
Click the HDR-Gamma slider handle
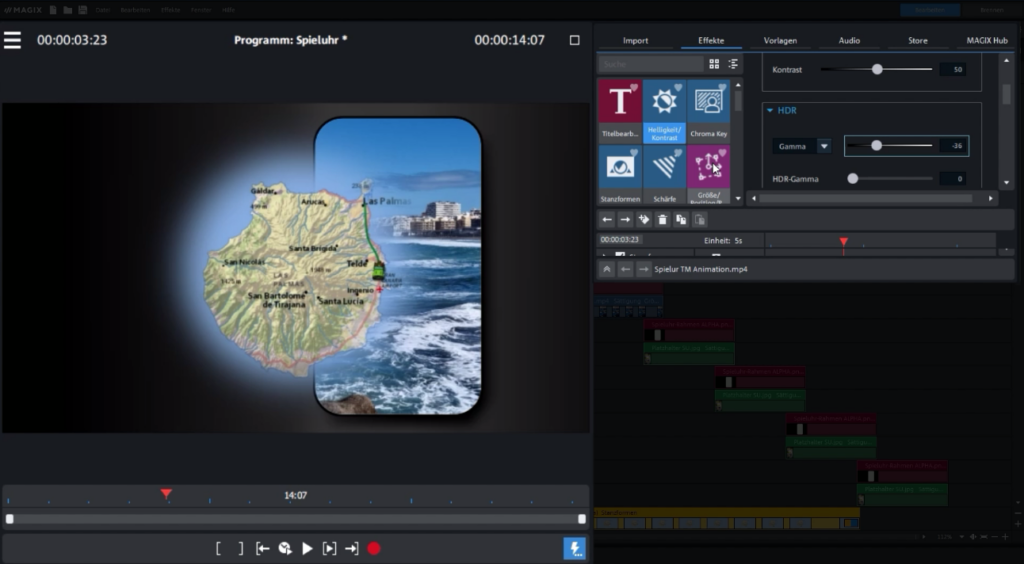[x=852, y=178]
